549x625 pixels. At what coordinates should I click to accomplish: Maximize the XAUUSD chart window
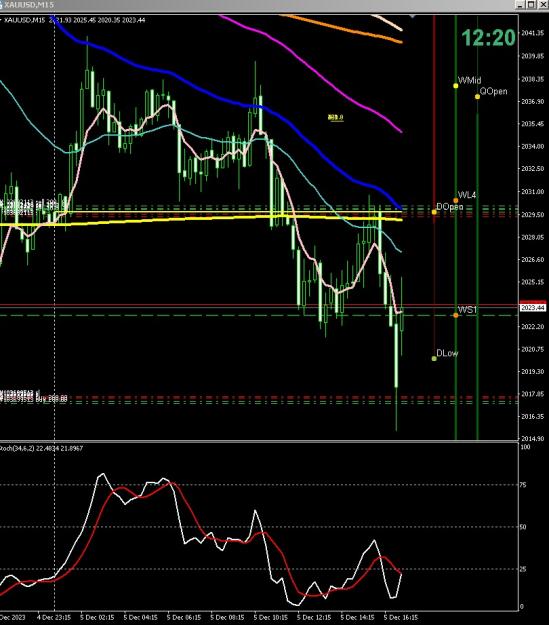[531, 4]
